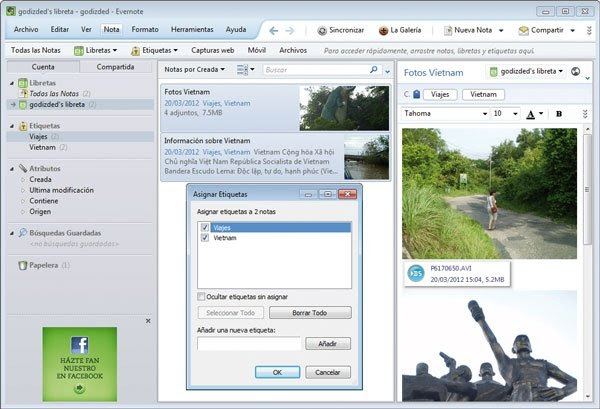This screenshot has width=600, height=409.
Task: Open the Papelera trash
Action: pos(44,265)
